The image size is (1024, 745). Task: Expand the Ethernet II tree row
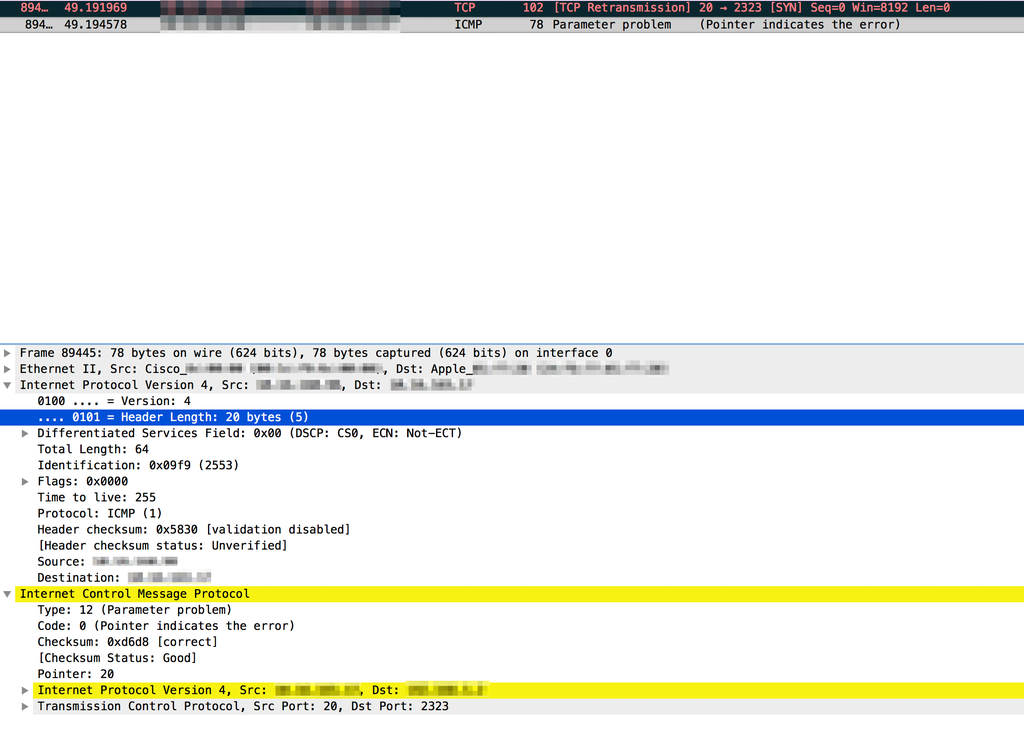point(7,369)
